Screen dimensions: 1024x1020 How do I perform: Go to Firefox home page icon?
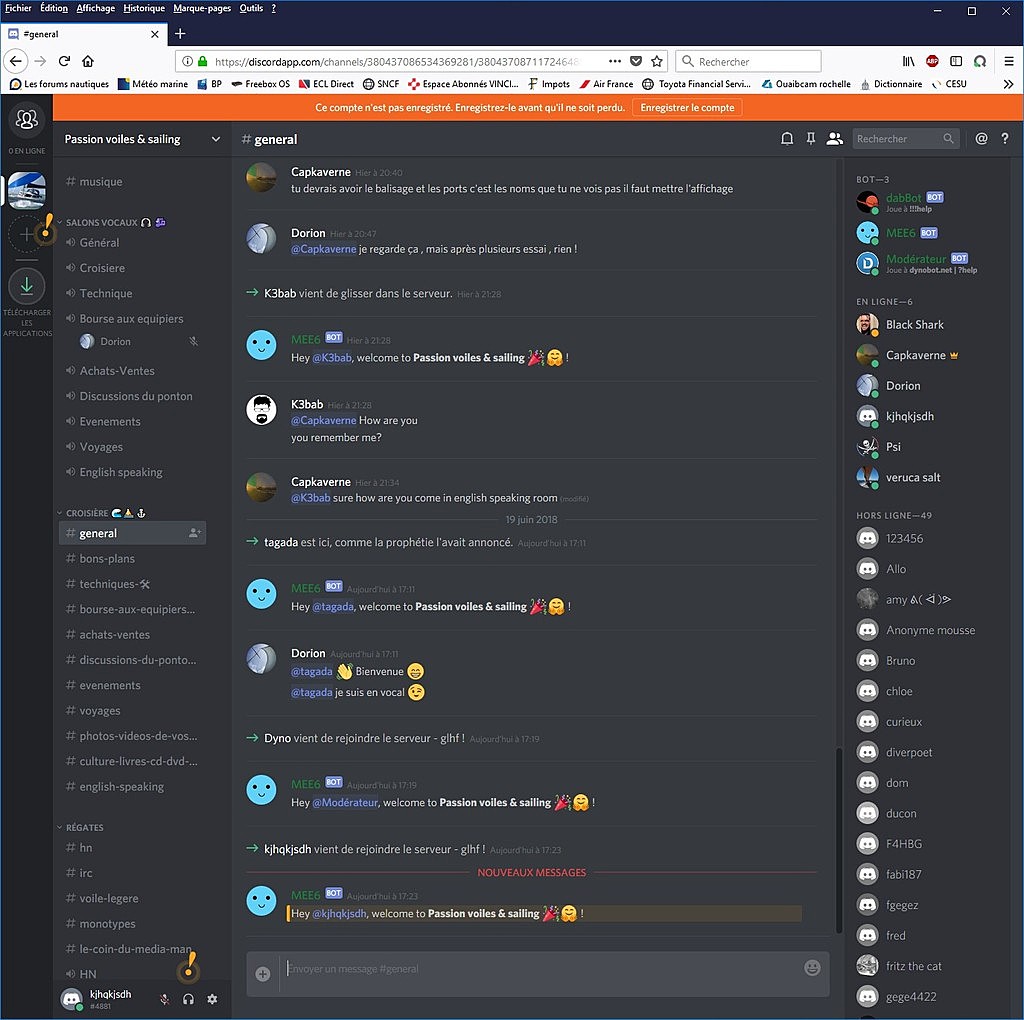point(88,61)
